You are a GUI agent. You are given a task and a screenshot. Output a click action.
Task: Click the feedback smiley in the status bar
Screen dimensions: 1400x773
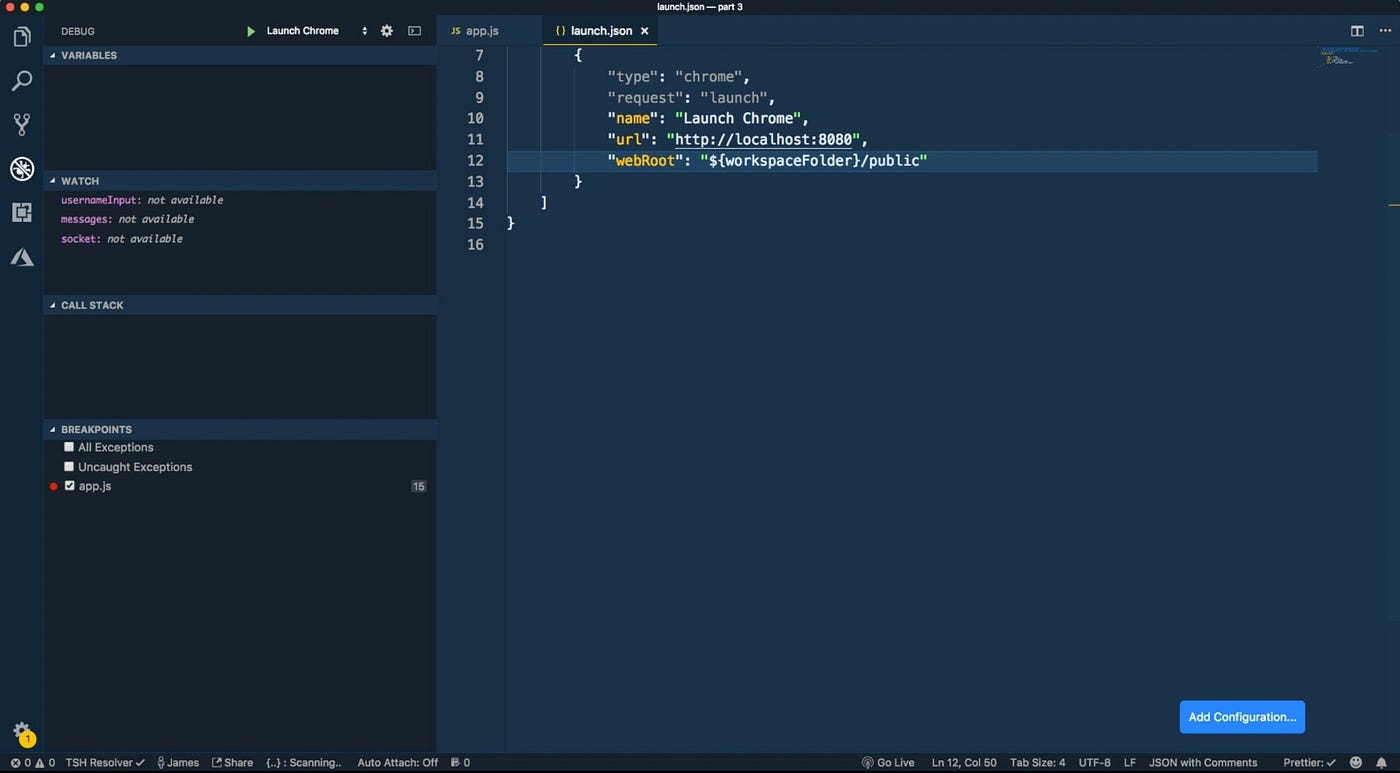[x=1356, y=763]
